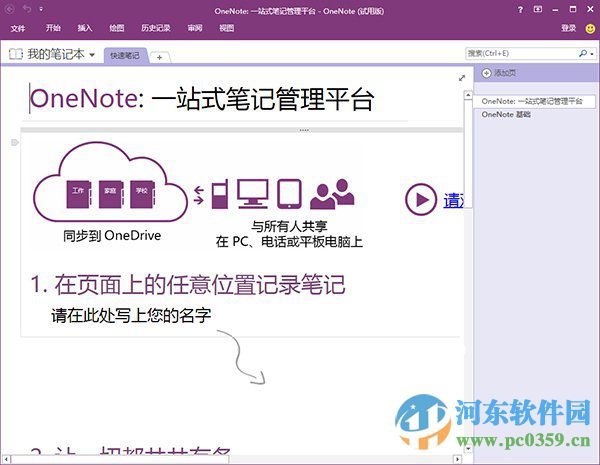Expand the 我的笔记本 notebook dropdown
The width and height of the screenshot is (600, 465).
click(92, 55)
